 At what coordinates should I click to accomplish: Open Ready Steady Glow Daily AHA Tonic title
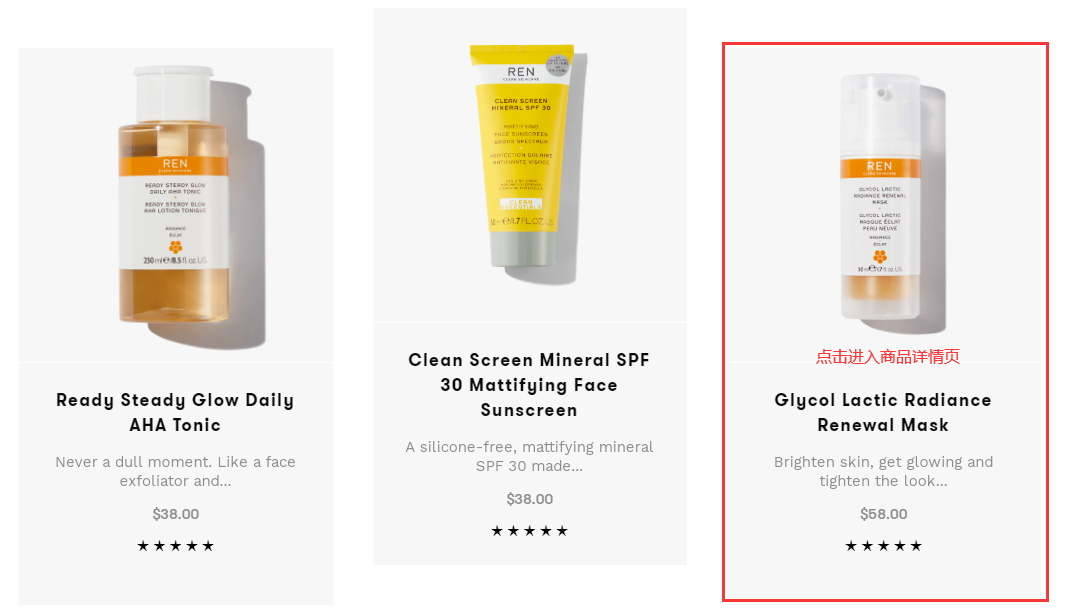point(175,412)
